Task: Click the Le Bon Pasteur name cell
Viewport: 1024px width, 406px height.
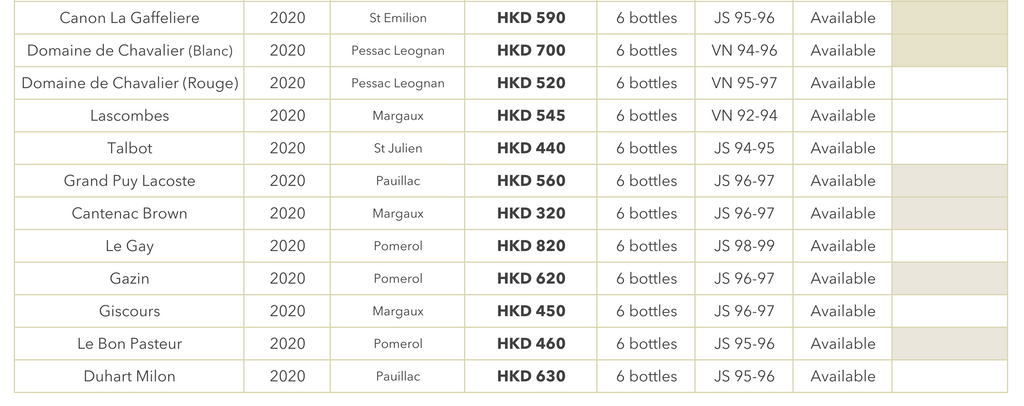Action: pyautogui.click(x=129, y=344)
